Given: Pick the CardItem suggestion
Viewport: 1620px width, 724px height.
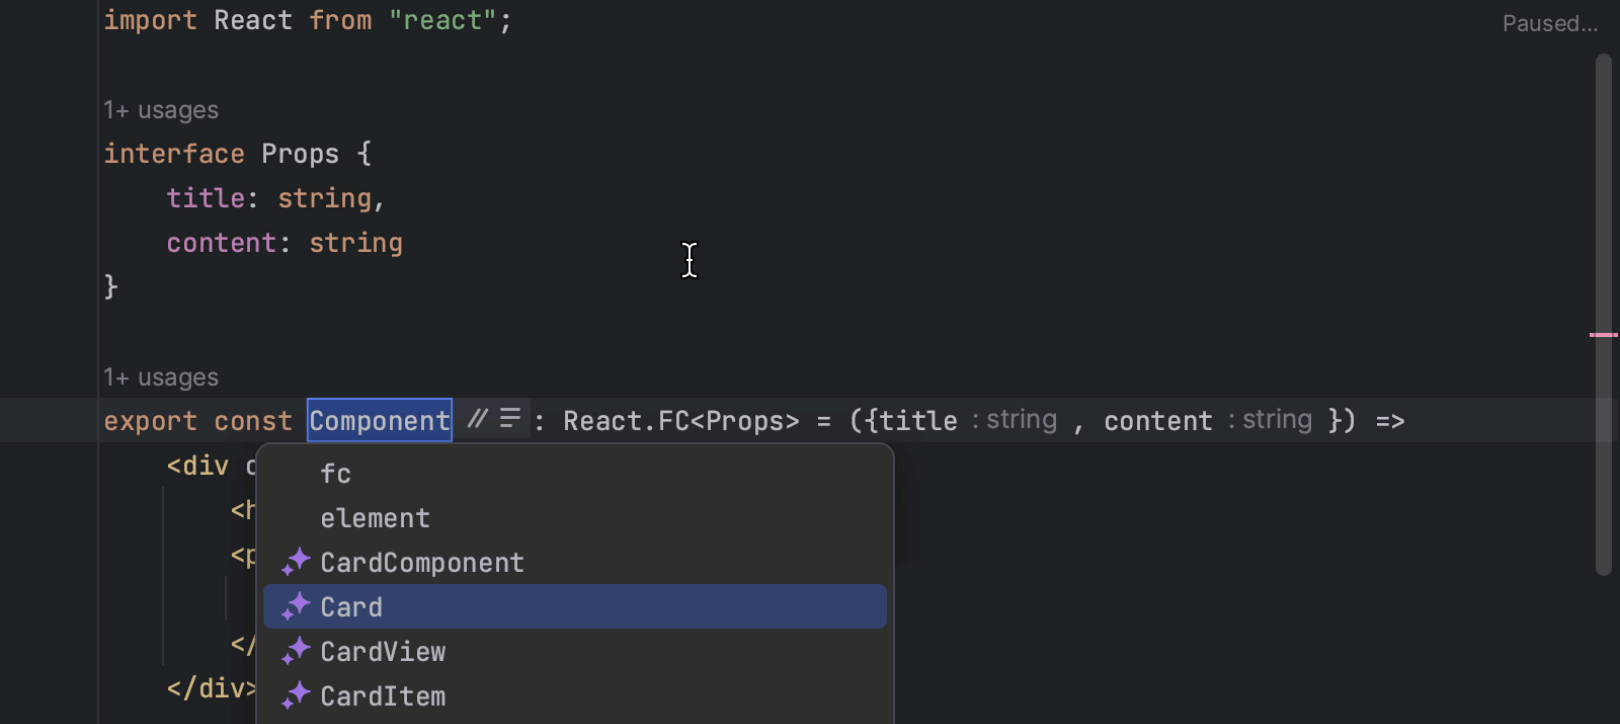Looking at the screenshot, I should coord(383,696).
